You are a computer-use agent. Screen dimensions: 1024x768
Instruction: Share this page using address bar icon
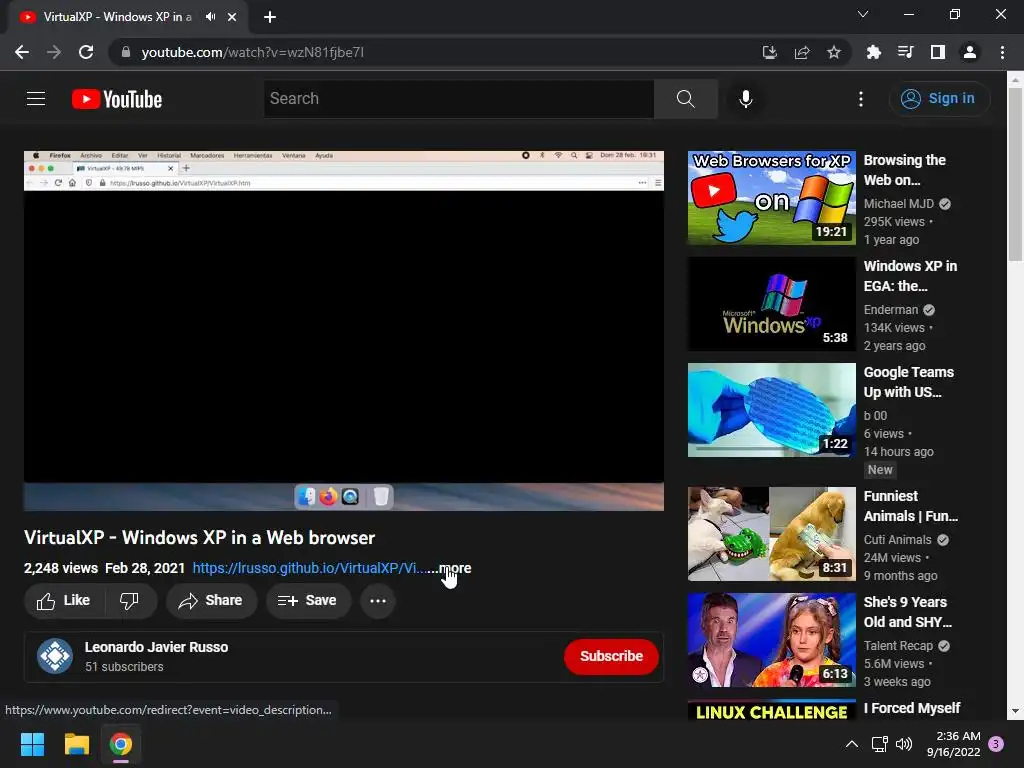(x=802, y=52)
